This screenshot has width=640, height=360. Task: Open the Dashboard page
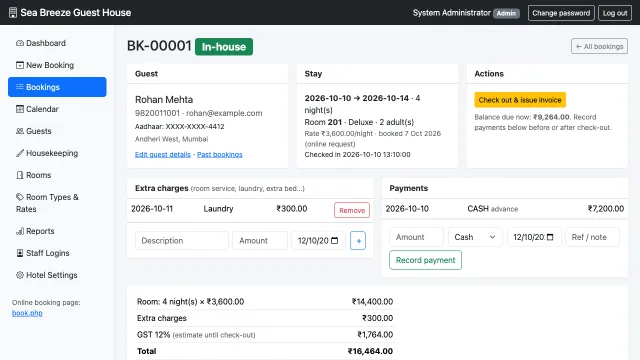(57, 43)
